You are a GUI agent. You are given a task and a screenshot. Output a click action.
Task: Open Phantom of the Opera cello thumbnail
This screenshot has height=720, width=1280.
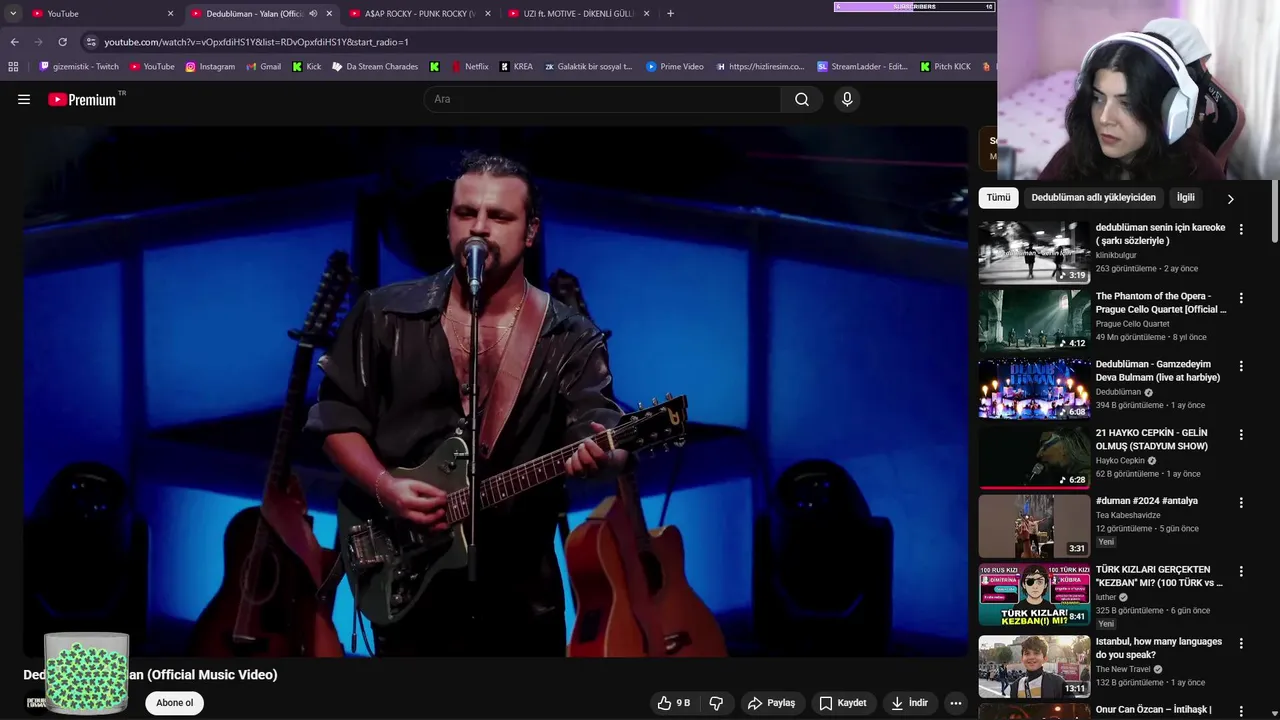(x=1034, y=321)
